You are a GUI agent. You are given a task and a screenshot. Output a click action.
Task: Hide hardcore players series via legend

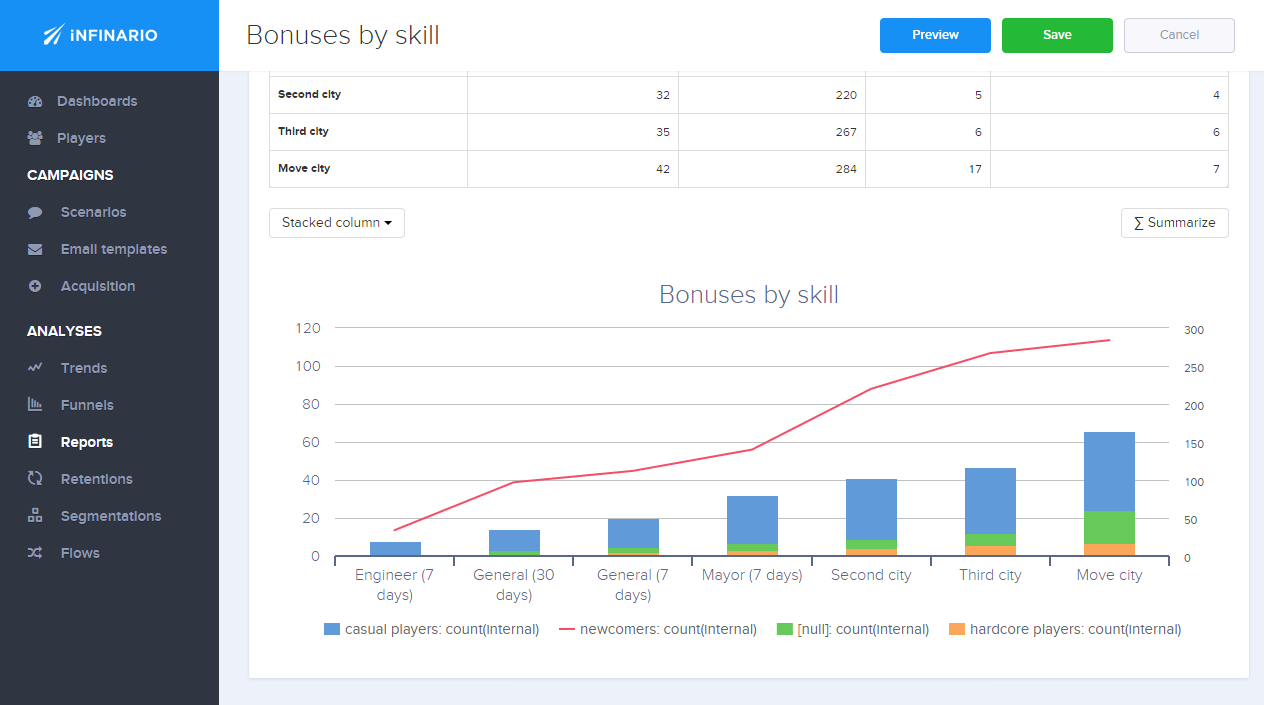tap(1075, 629)
